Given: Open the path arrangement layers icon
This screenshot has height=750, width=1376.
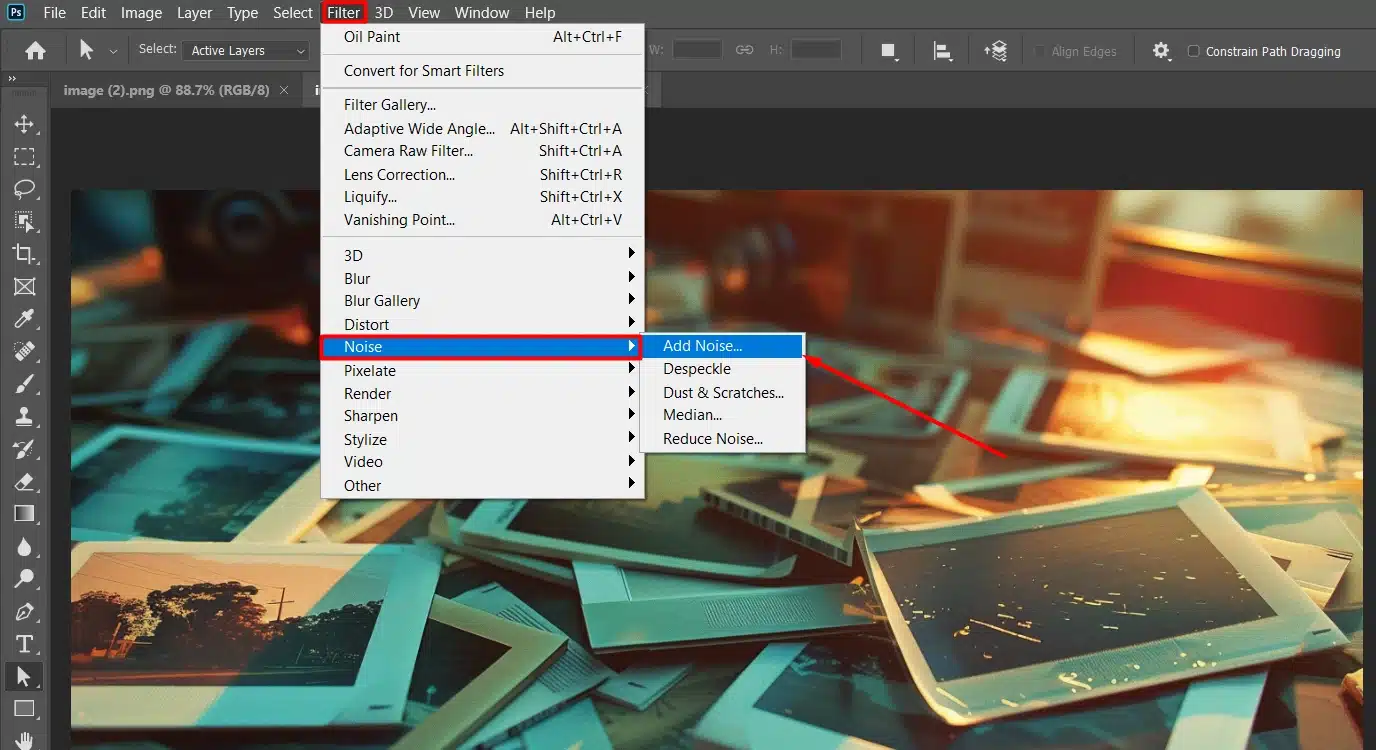Looking at the screenshot, I should [x=995, y=51].
